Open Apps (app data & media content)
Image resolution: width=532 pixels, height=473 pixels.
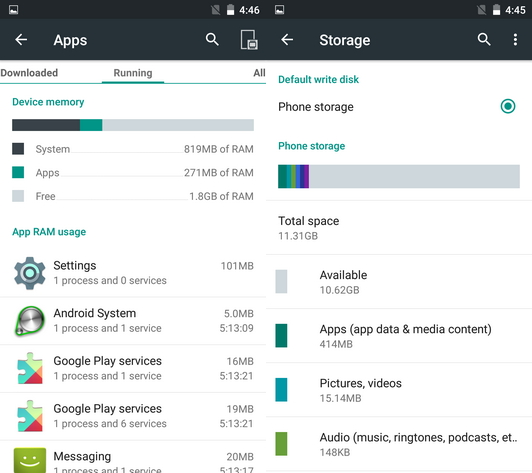point(399,336)
